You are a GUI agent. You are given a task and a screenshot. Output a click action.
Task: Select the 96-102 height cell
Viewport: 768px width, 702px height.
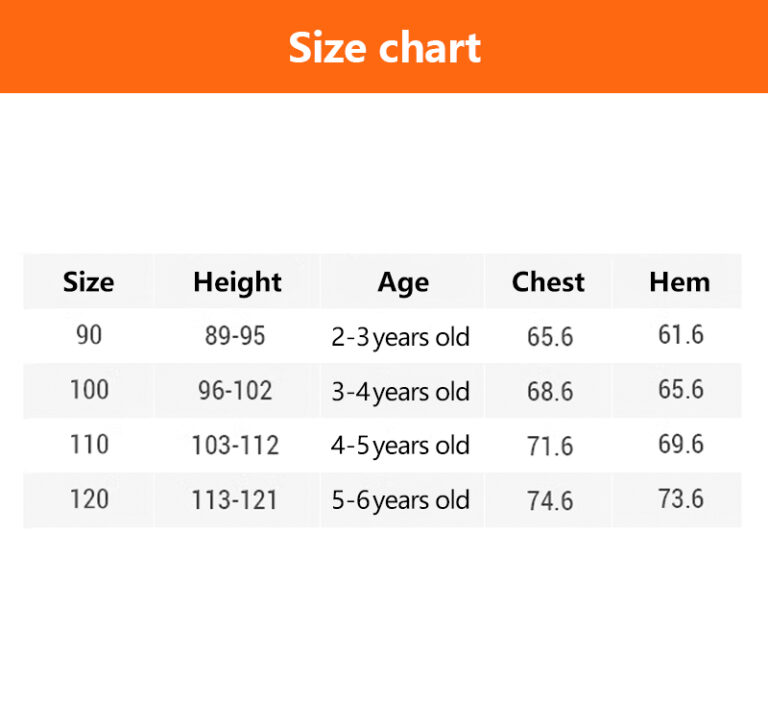tap(235, 391)
